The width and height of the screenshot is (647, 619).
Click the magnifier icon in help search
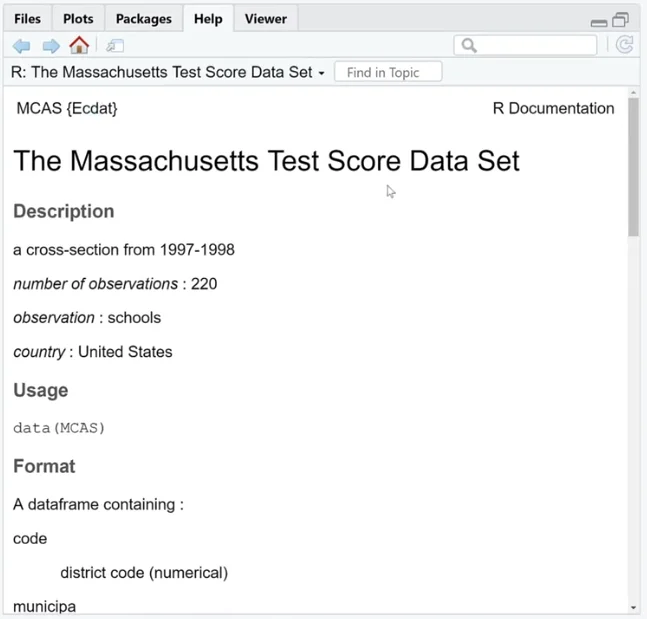469,45
